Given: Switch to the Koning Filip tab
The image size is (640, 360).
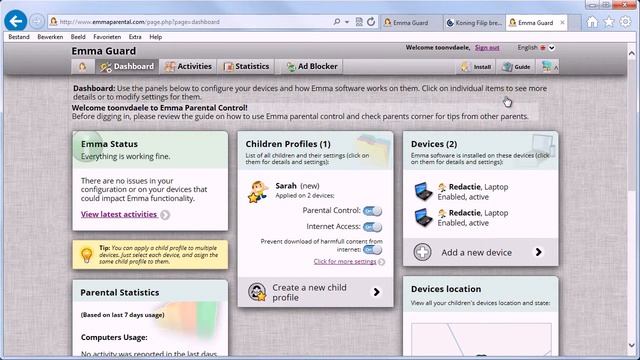Looking at the screenshot, I should 474,23.
